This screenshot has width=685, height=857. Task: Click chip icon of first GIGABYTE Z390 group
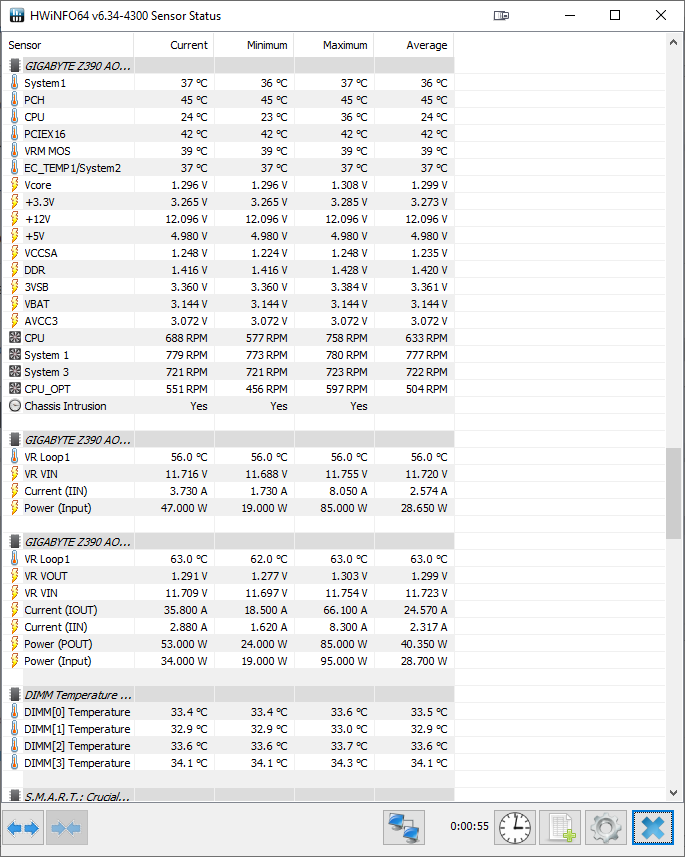[15, 66]
